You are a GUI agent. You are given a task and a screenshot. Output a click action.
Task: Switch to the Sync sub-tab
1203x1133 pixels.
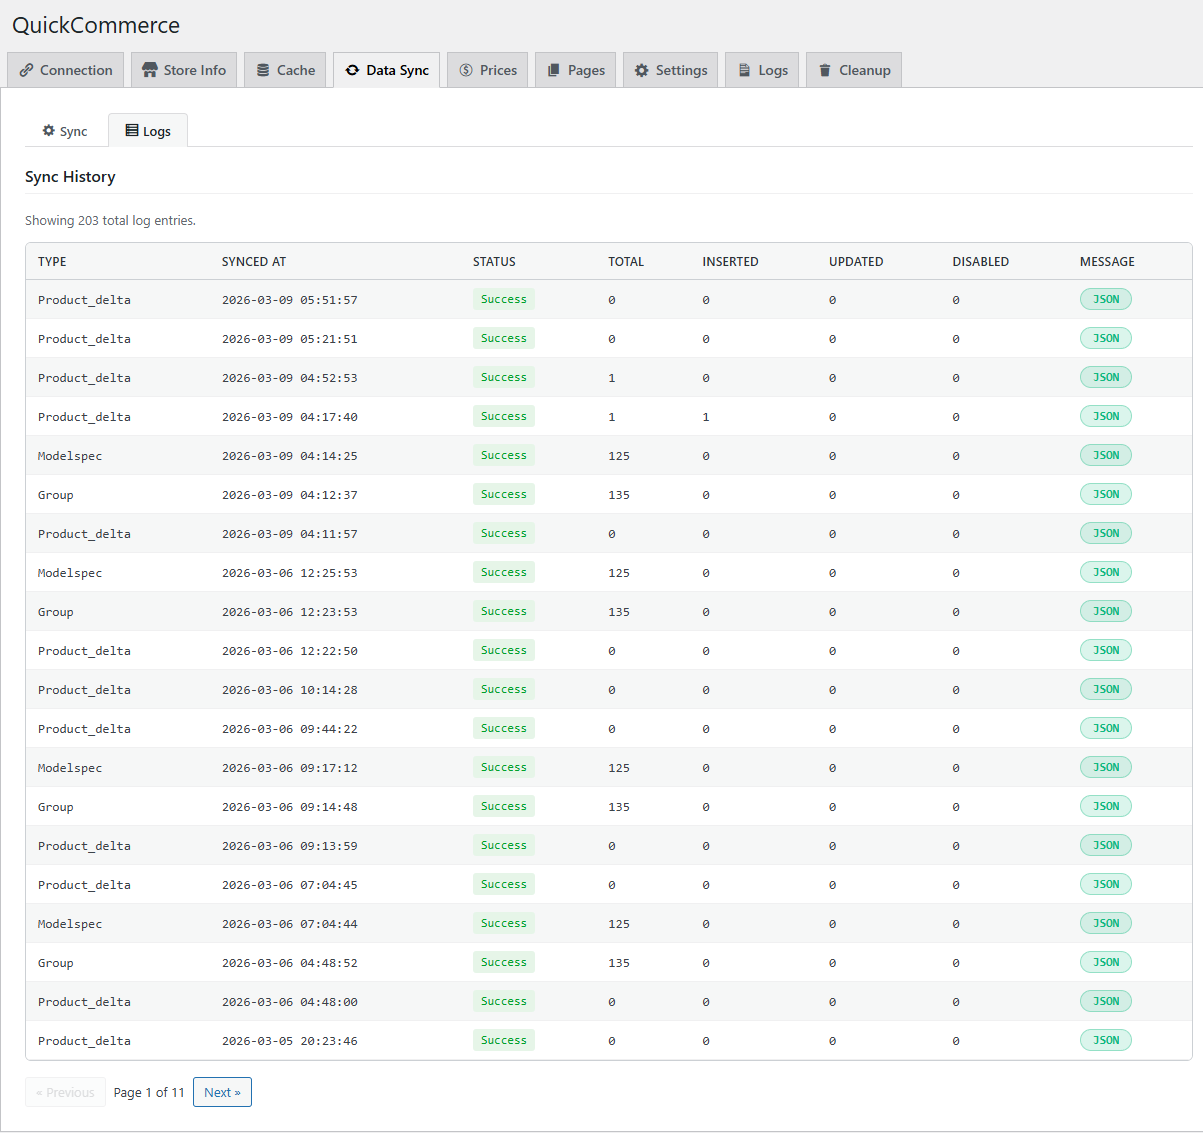(65, 131)
